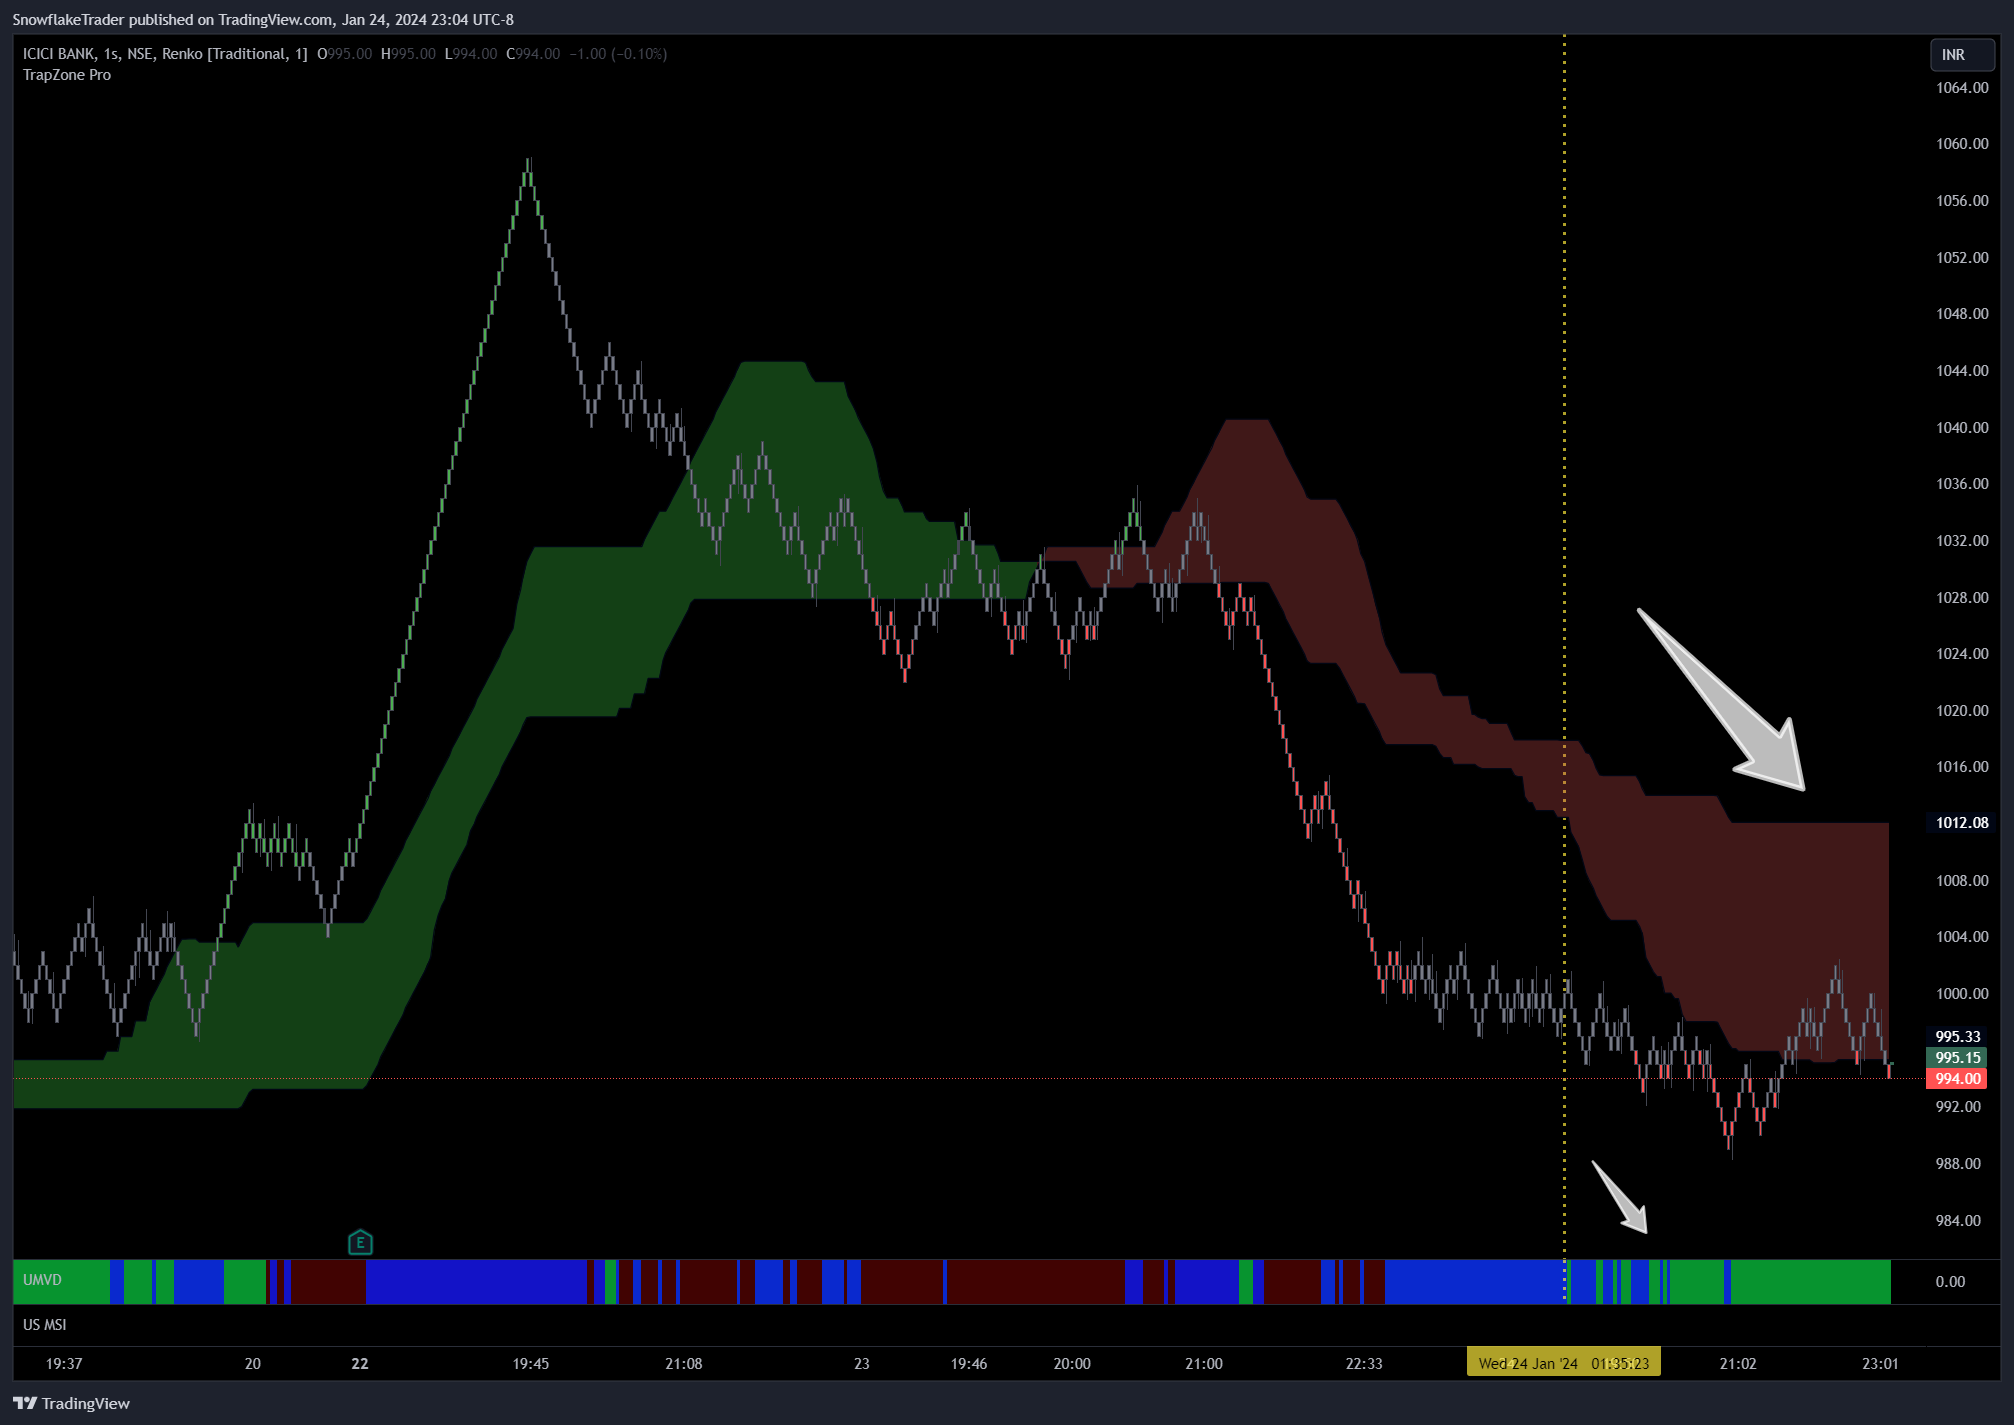Click the 1s interval label in the chart title

[110, 54]
